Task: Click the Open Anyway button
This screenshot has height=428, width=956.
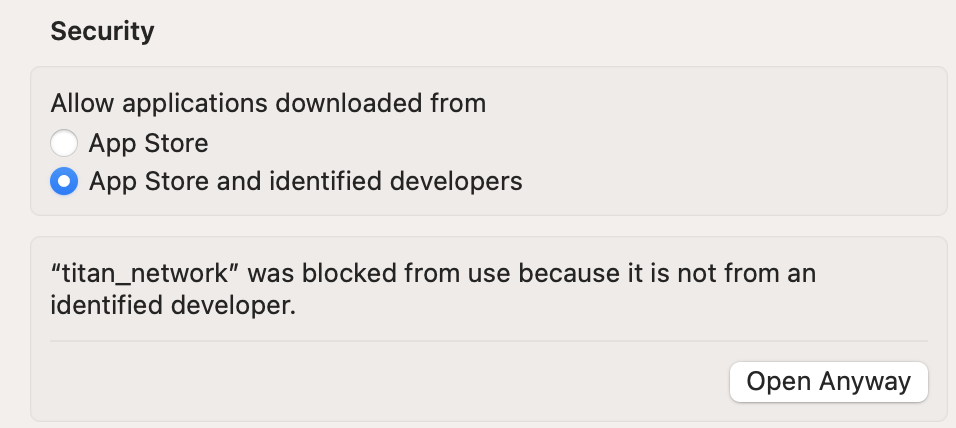Action: [828, 381]
